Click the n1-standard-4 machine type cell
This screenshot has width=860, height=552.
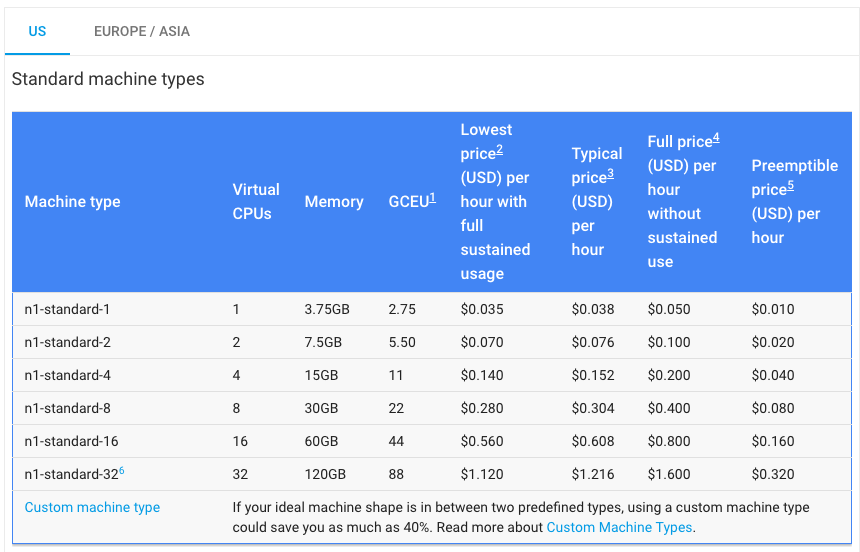pyautogui.click(x=68, y=375)
